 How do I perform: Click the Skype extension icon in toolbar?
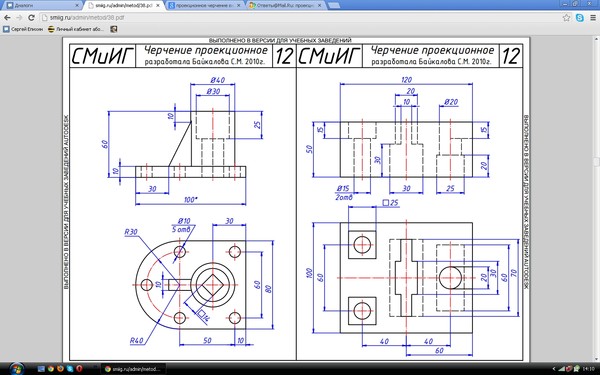580,18
